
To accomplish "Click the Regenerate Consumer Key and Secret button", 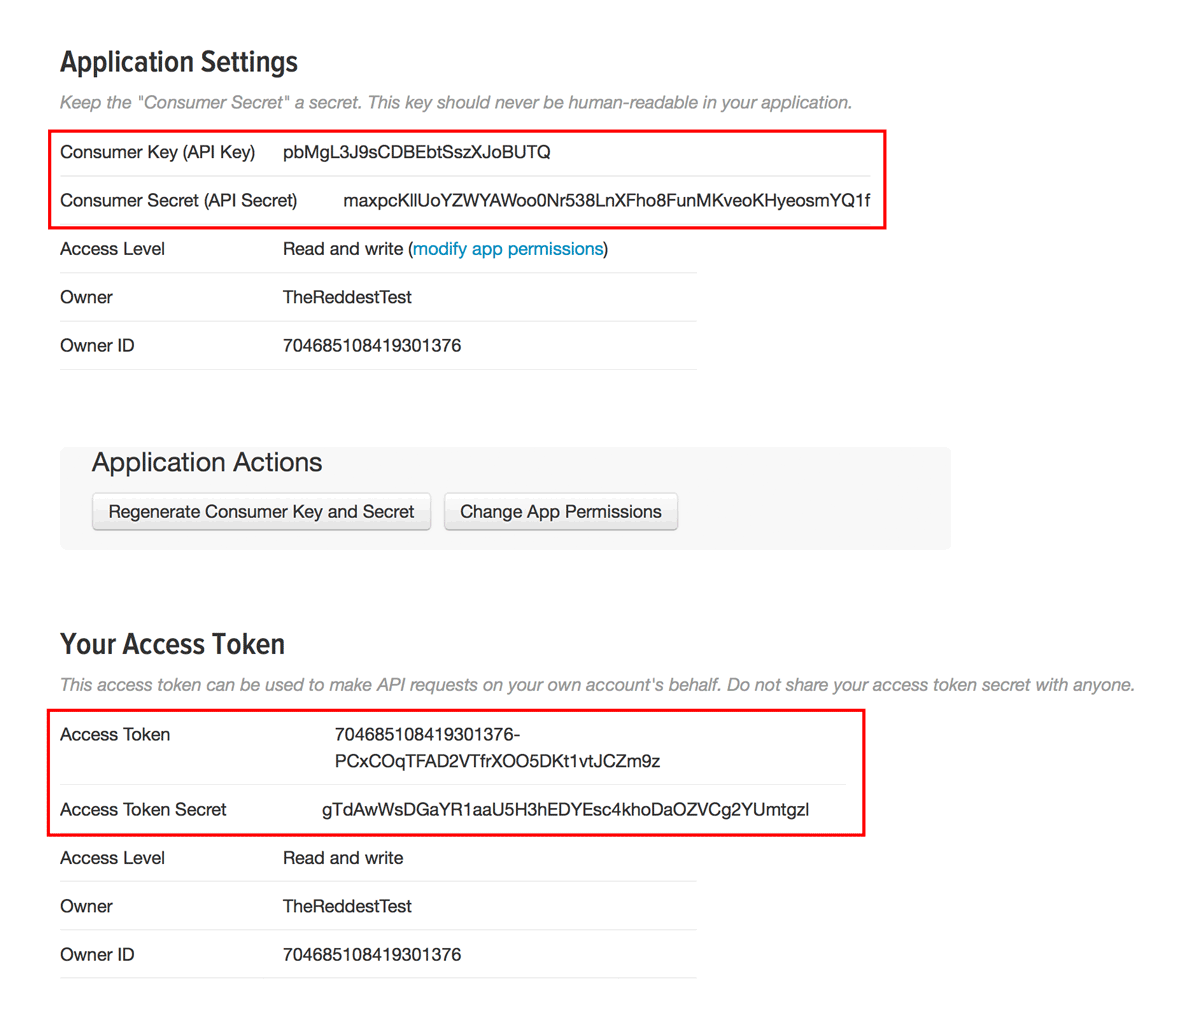I will pos(261,511).
